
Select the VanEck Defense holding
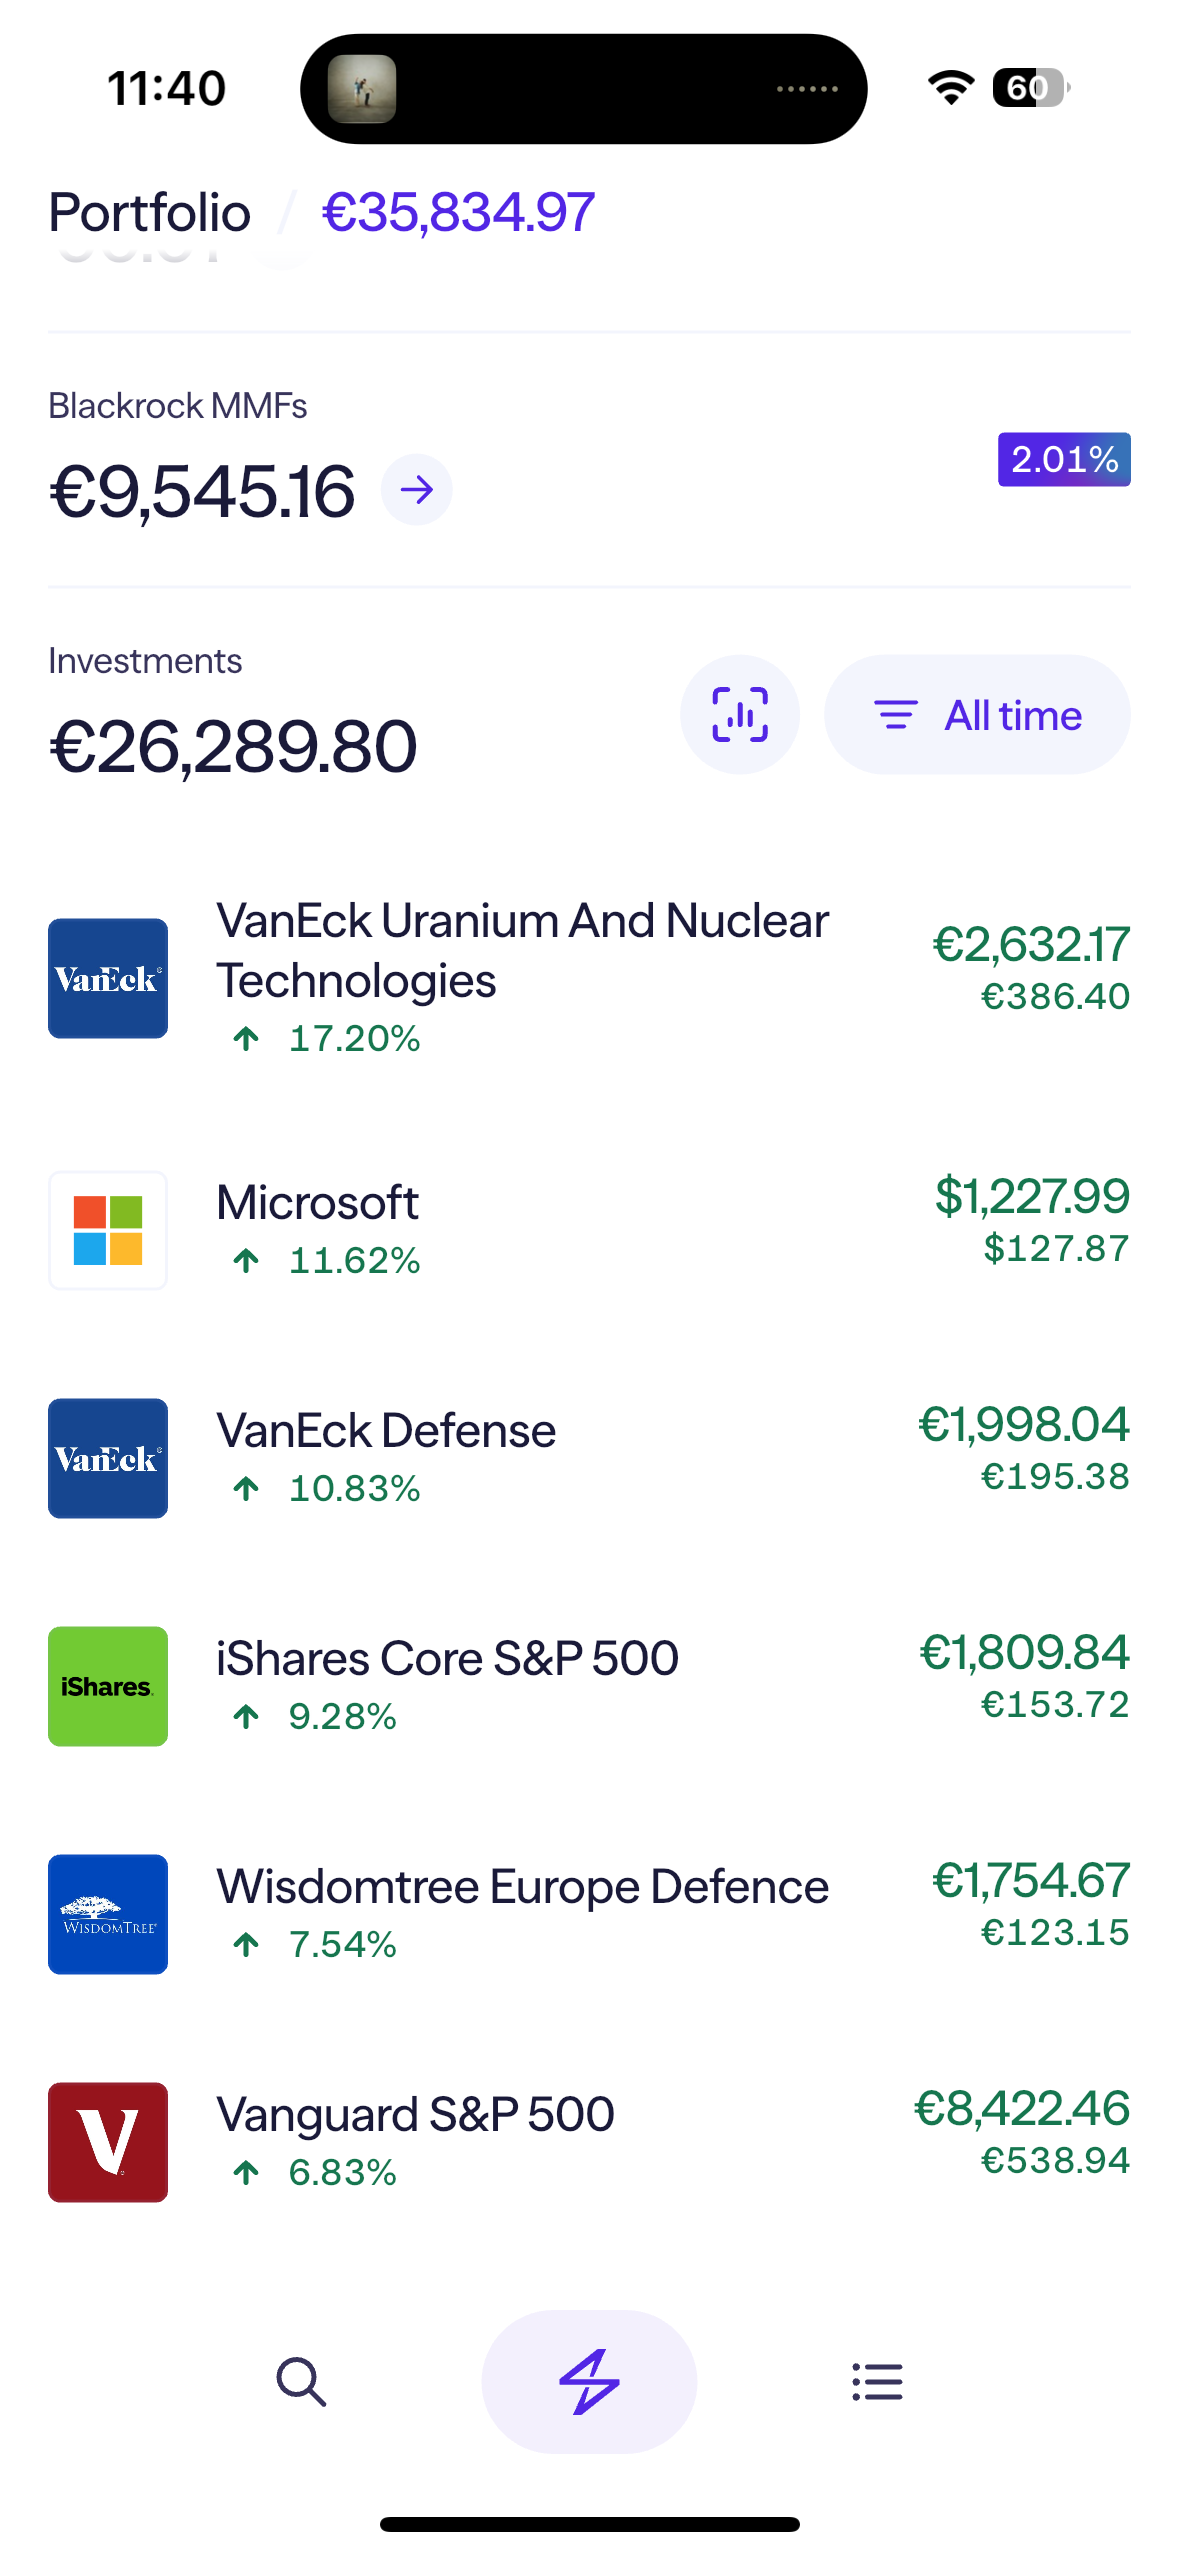386,1431
